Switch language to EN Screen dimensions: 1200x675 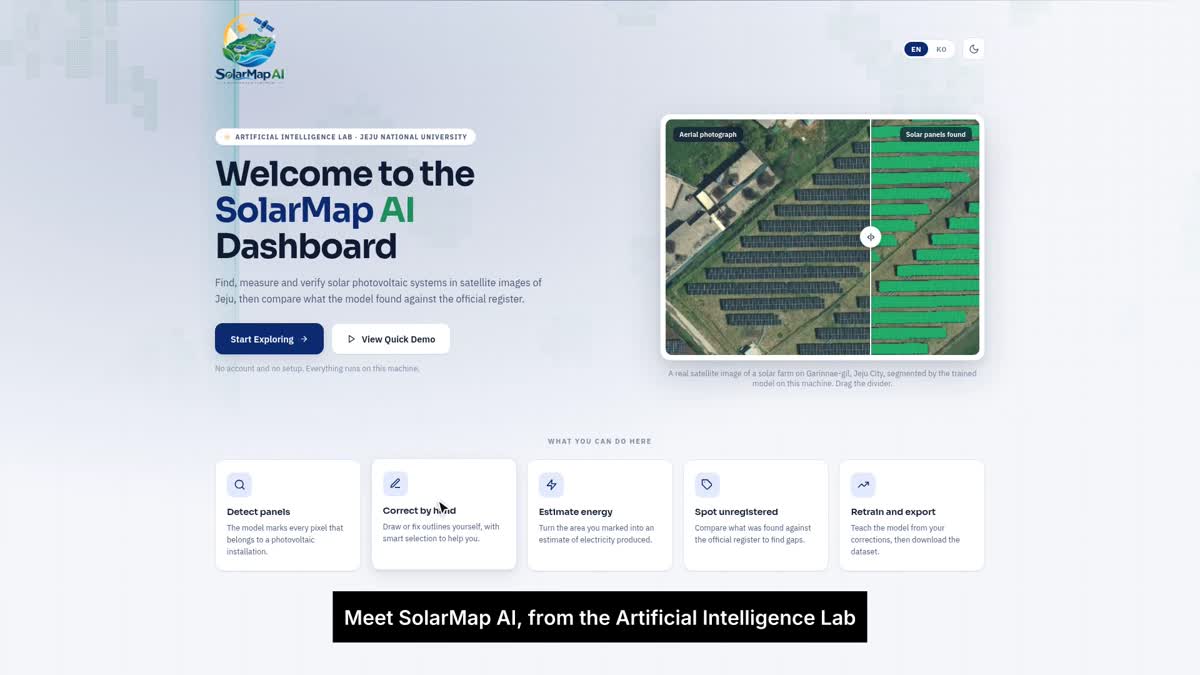click(x=916, y=49)
